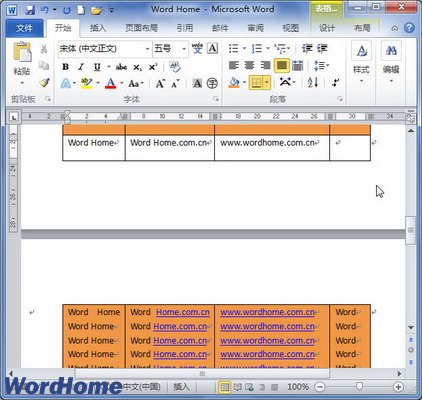Image resolution: width=422 pixels, height=400 pixels.
Task: Toggle Print Layout view in status bar
Action: pos(225,387)
